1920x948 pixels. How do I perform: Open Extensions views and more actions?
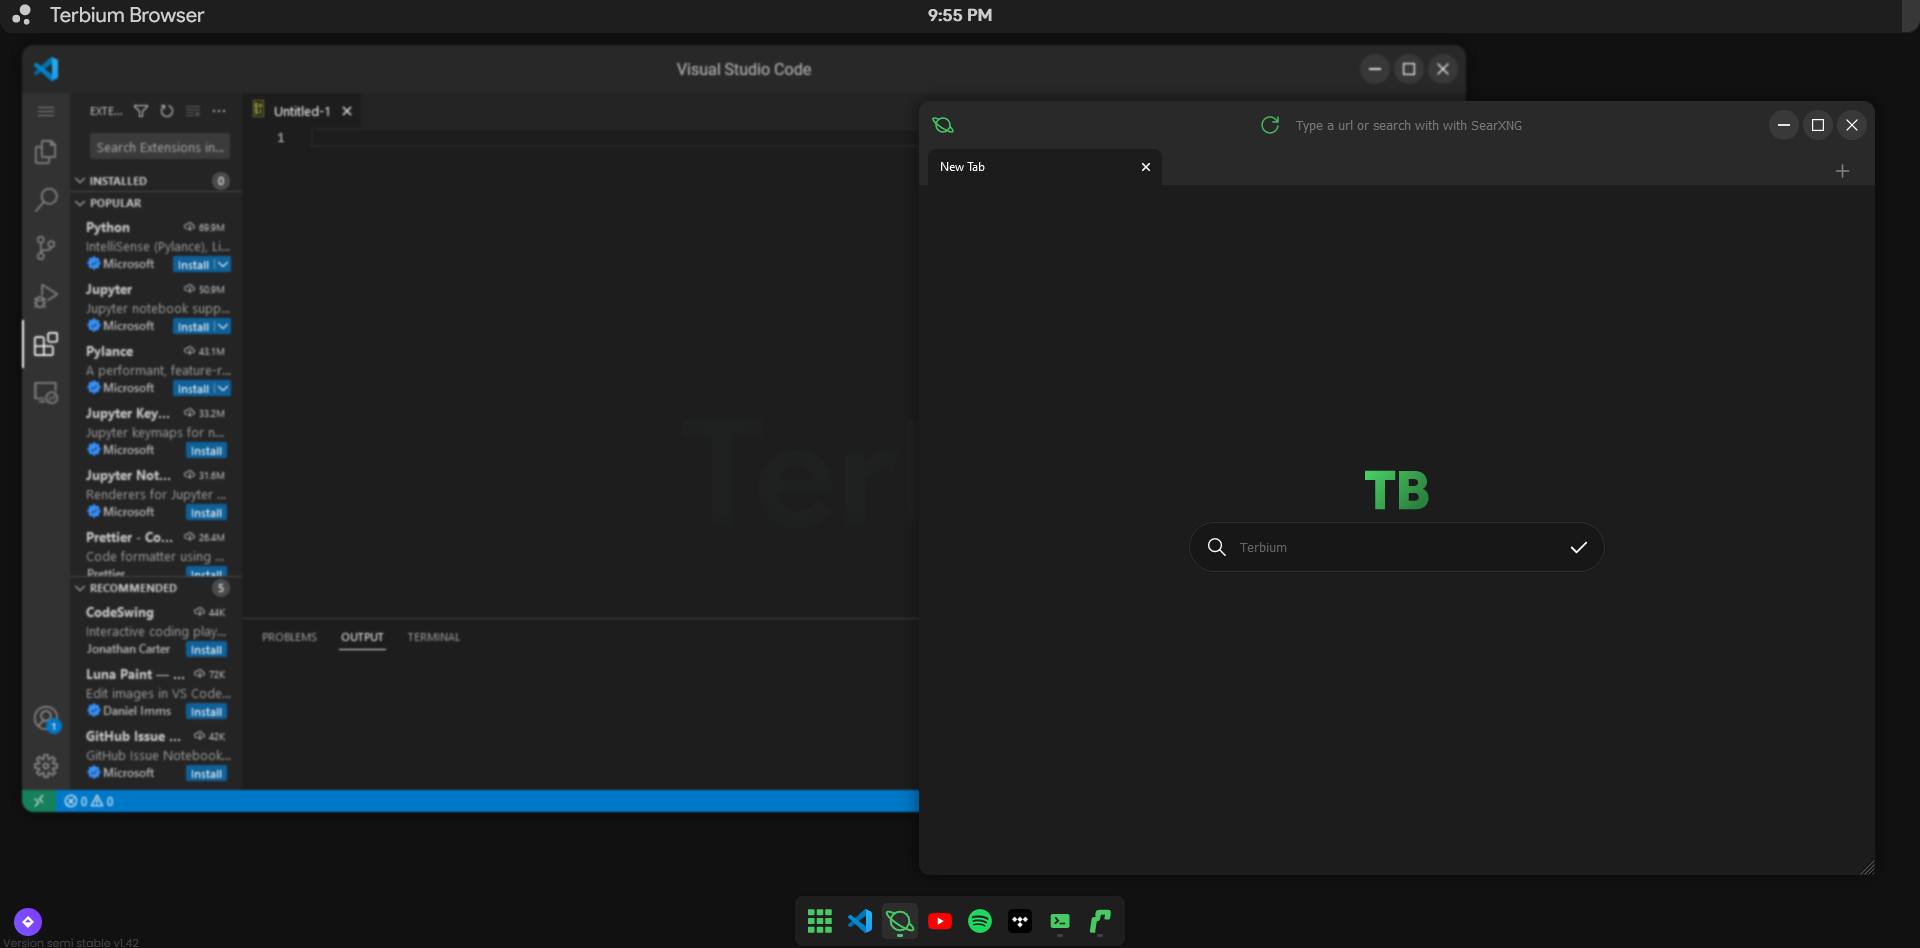219,111
